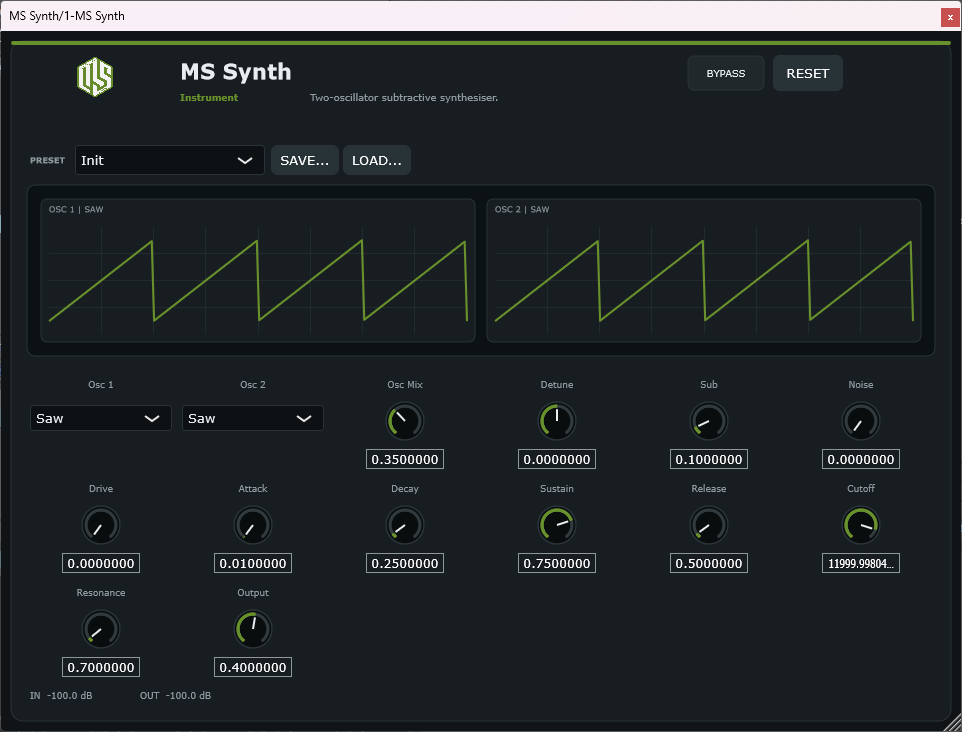Click the Attack knob
The image size is (962, 732).
click(253, 525)
